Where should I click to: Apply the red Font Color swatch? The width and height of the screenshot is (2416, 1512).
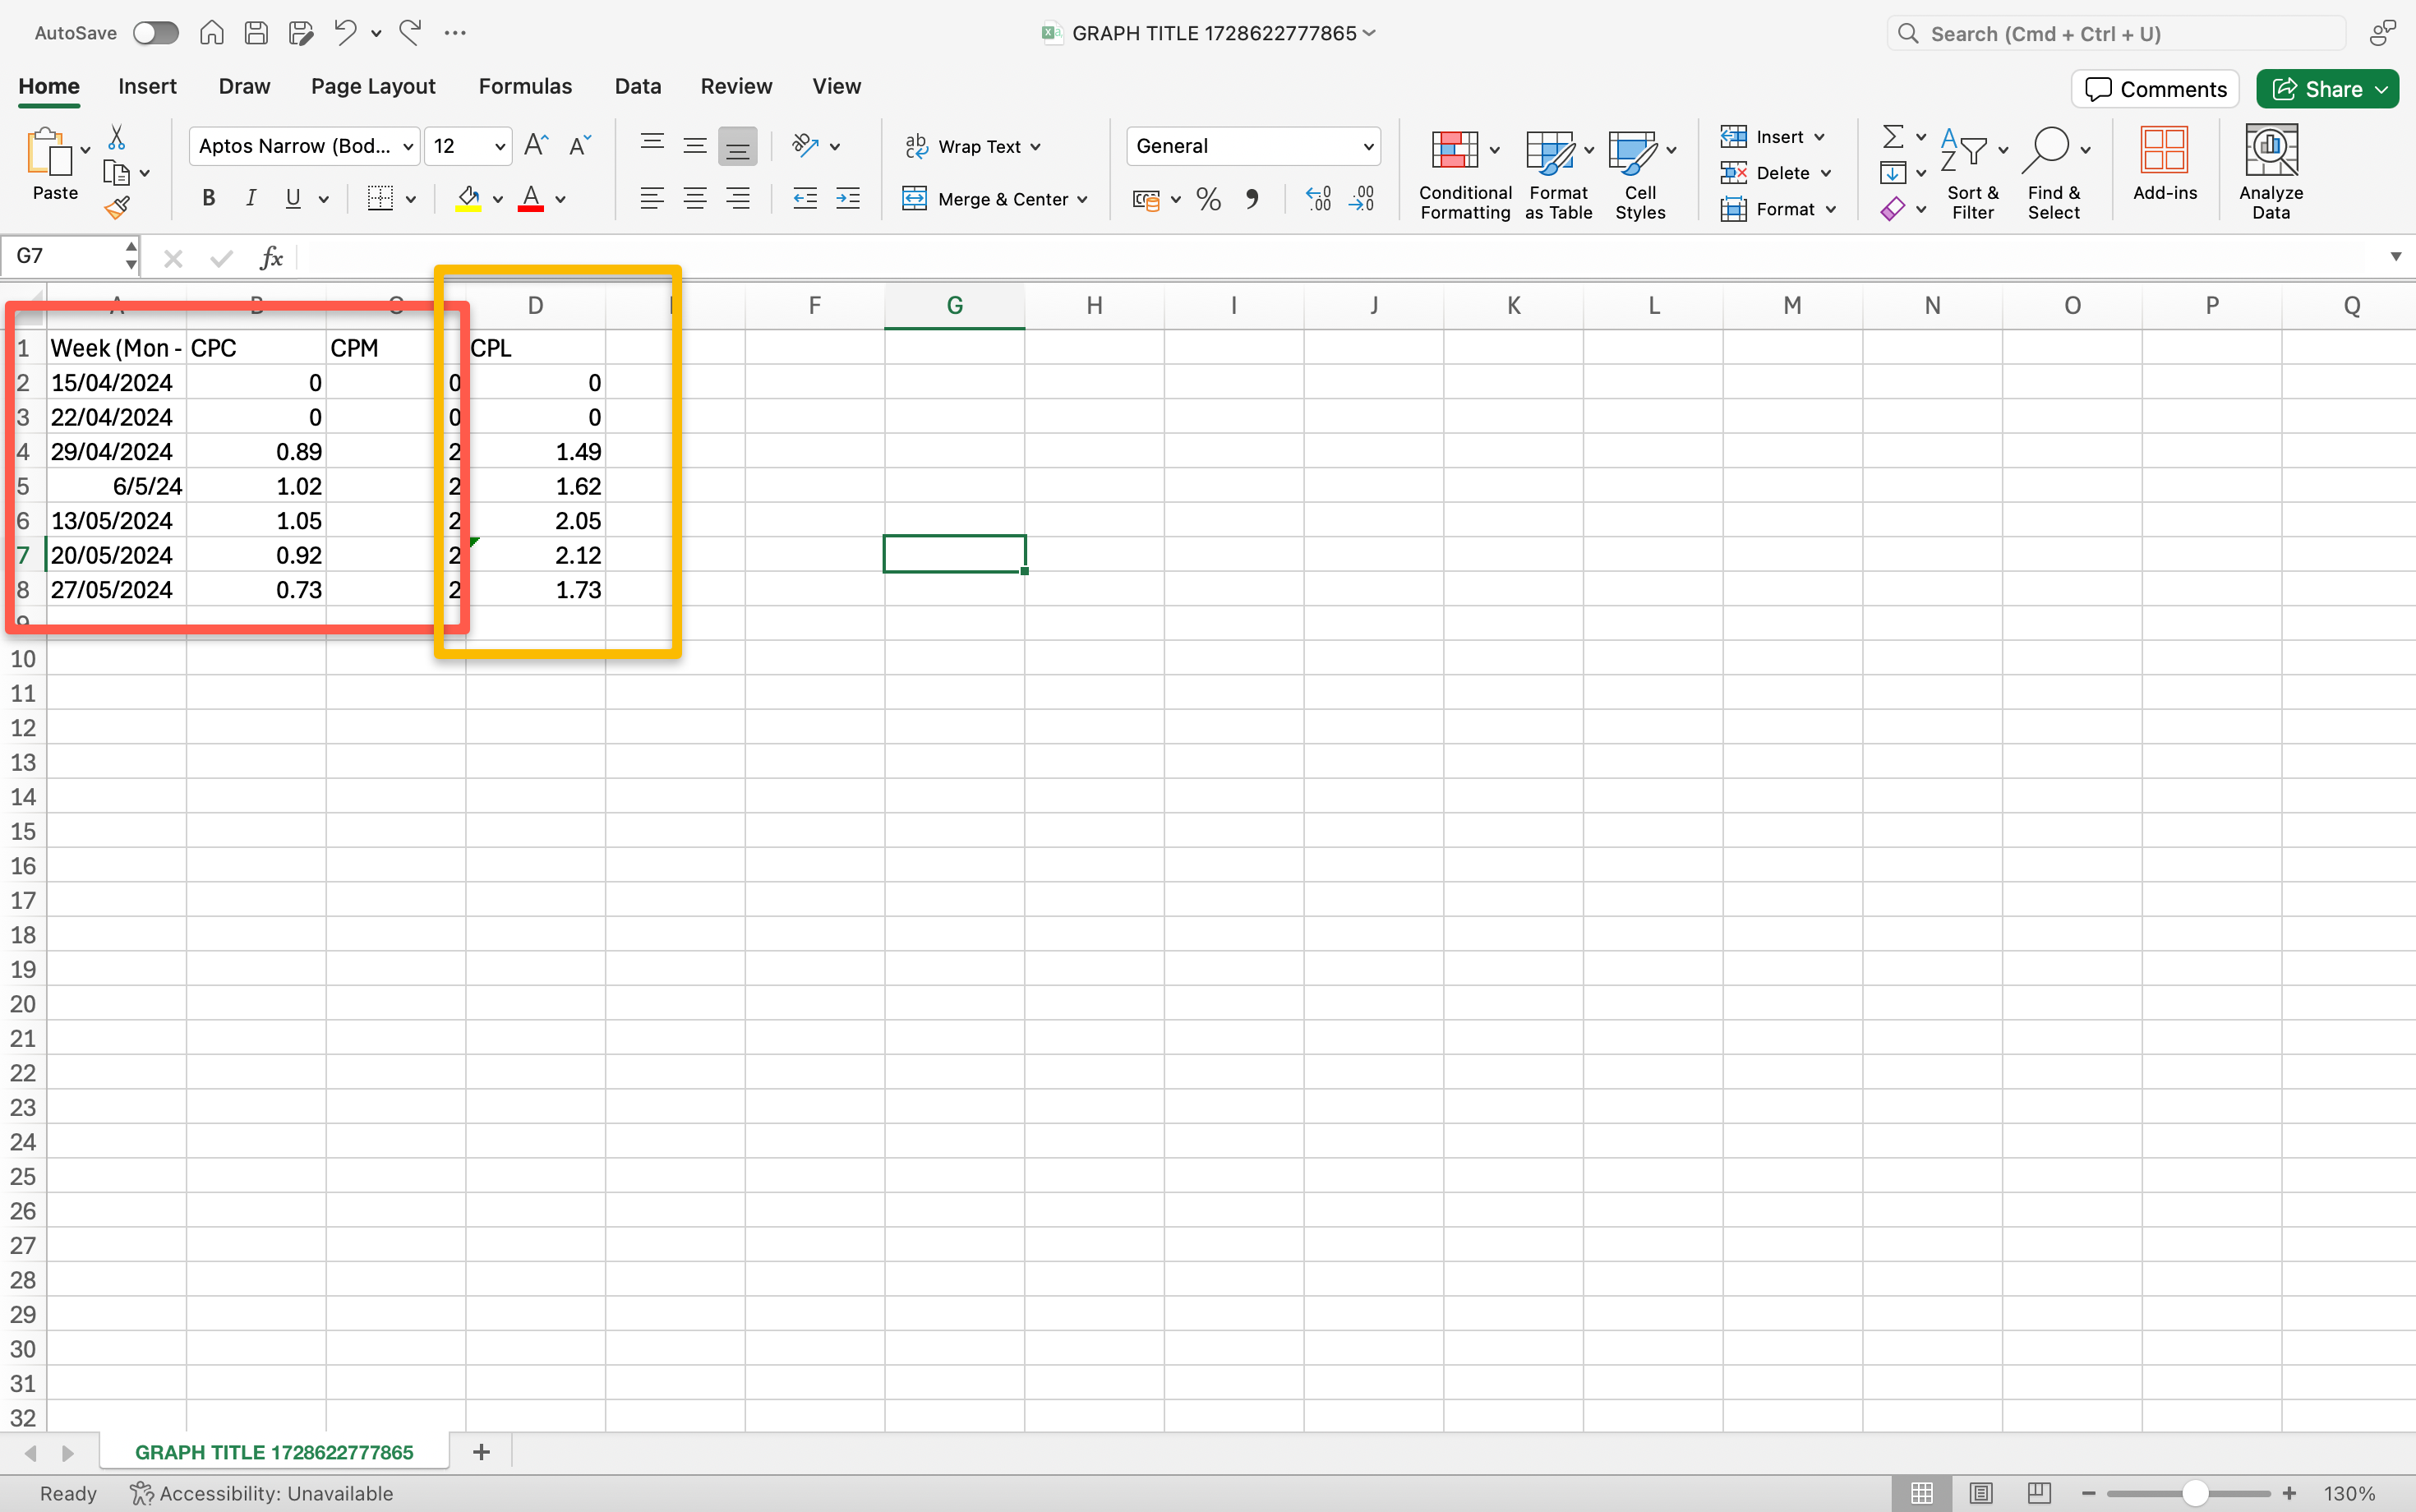tap(531, 198)
